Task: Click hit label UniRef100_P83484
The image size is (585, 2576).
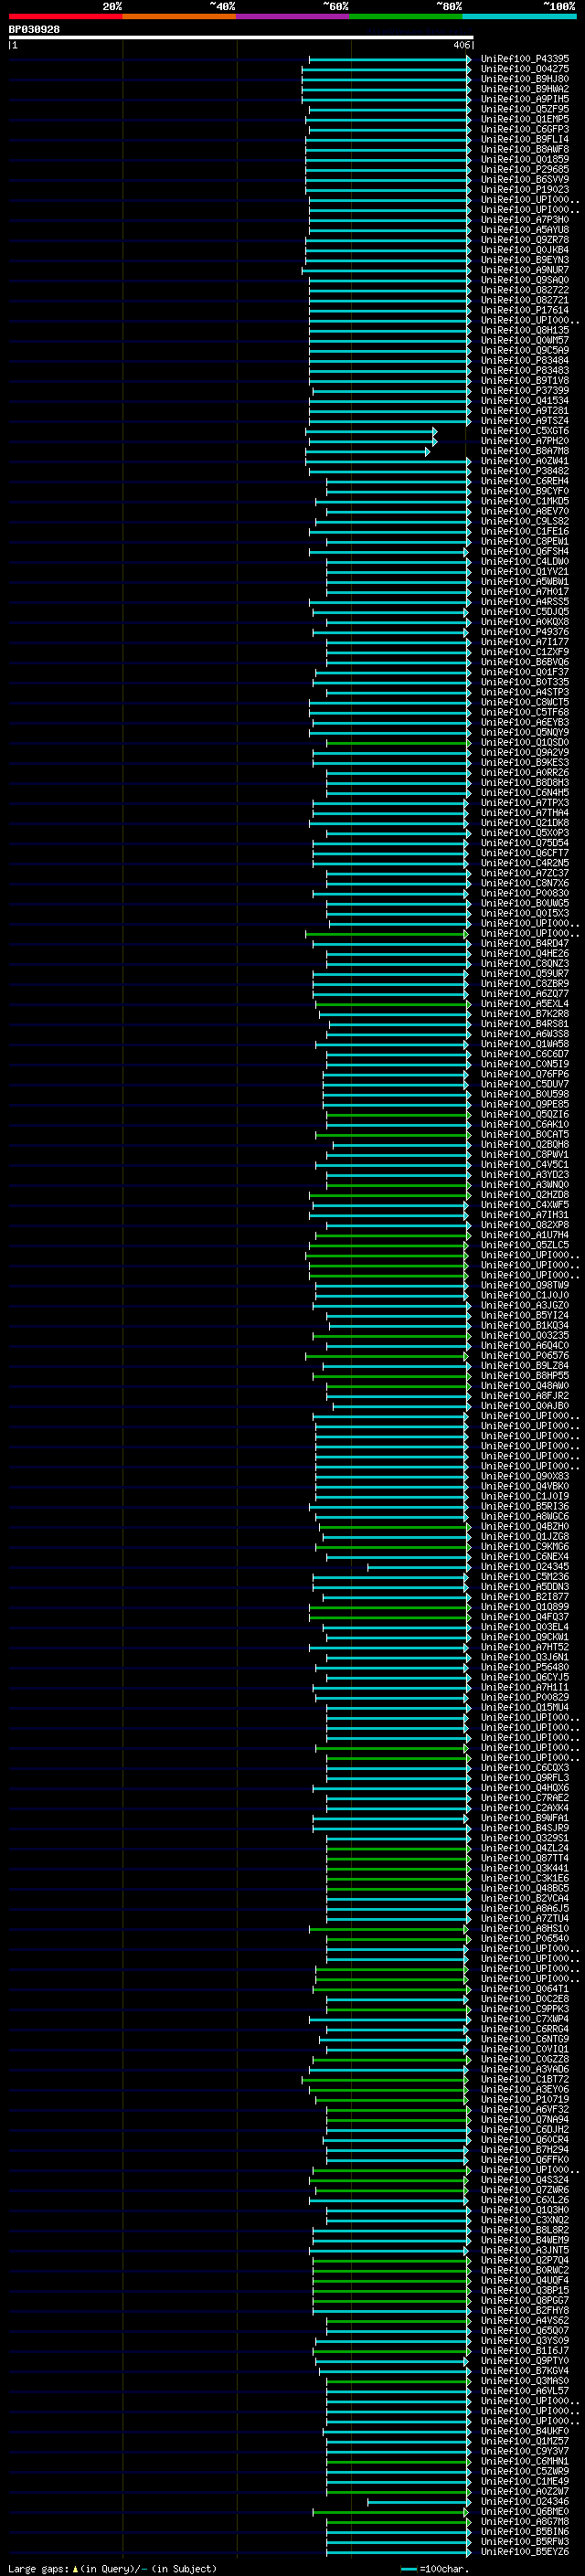Action: [525, 360]
